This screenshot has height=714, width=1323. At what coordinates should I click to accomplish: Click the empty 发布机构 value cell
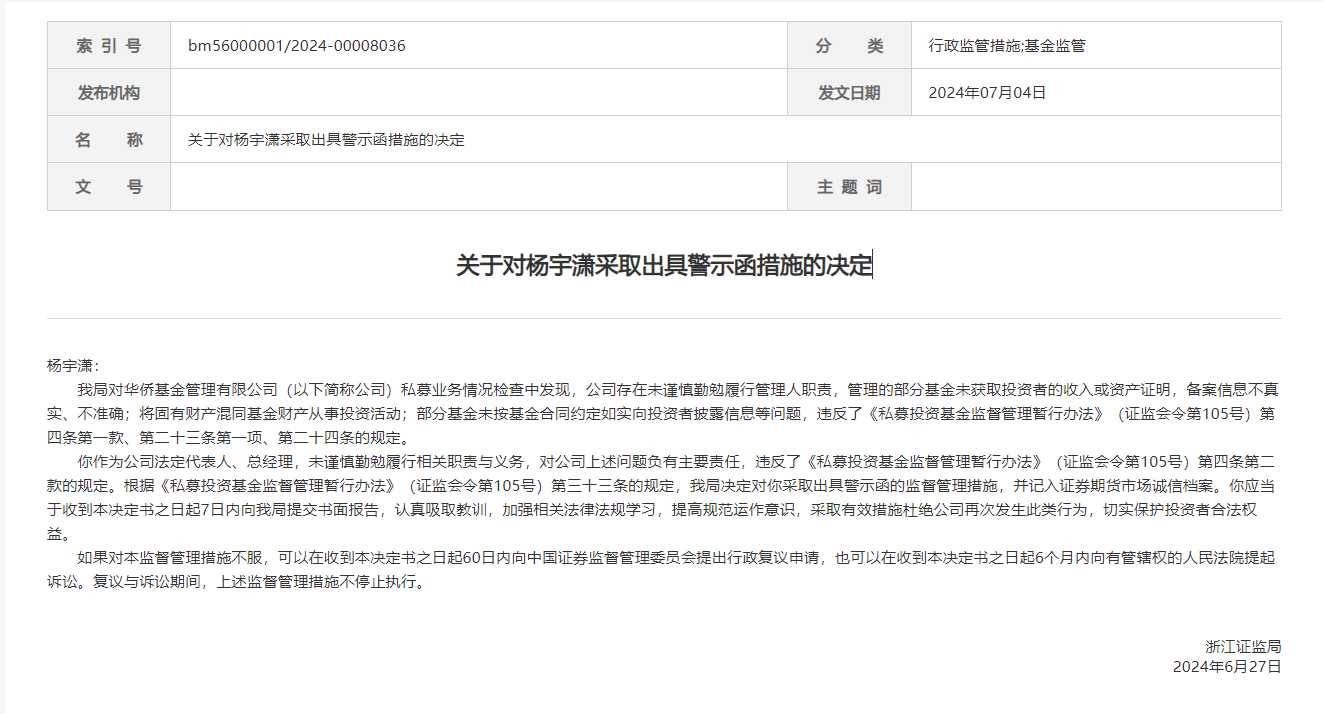pyautogui.click(x=478, y=93)
